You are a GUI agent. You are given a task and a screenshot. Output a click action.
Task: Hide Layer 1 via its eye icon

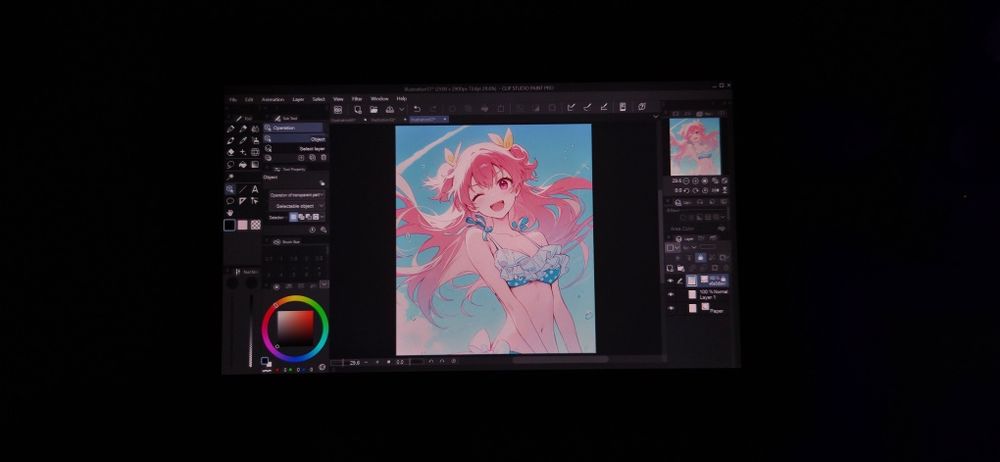point(670,295)
